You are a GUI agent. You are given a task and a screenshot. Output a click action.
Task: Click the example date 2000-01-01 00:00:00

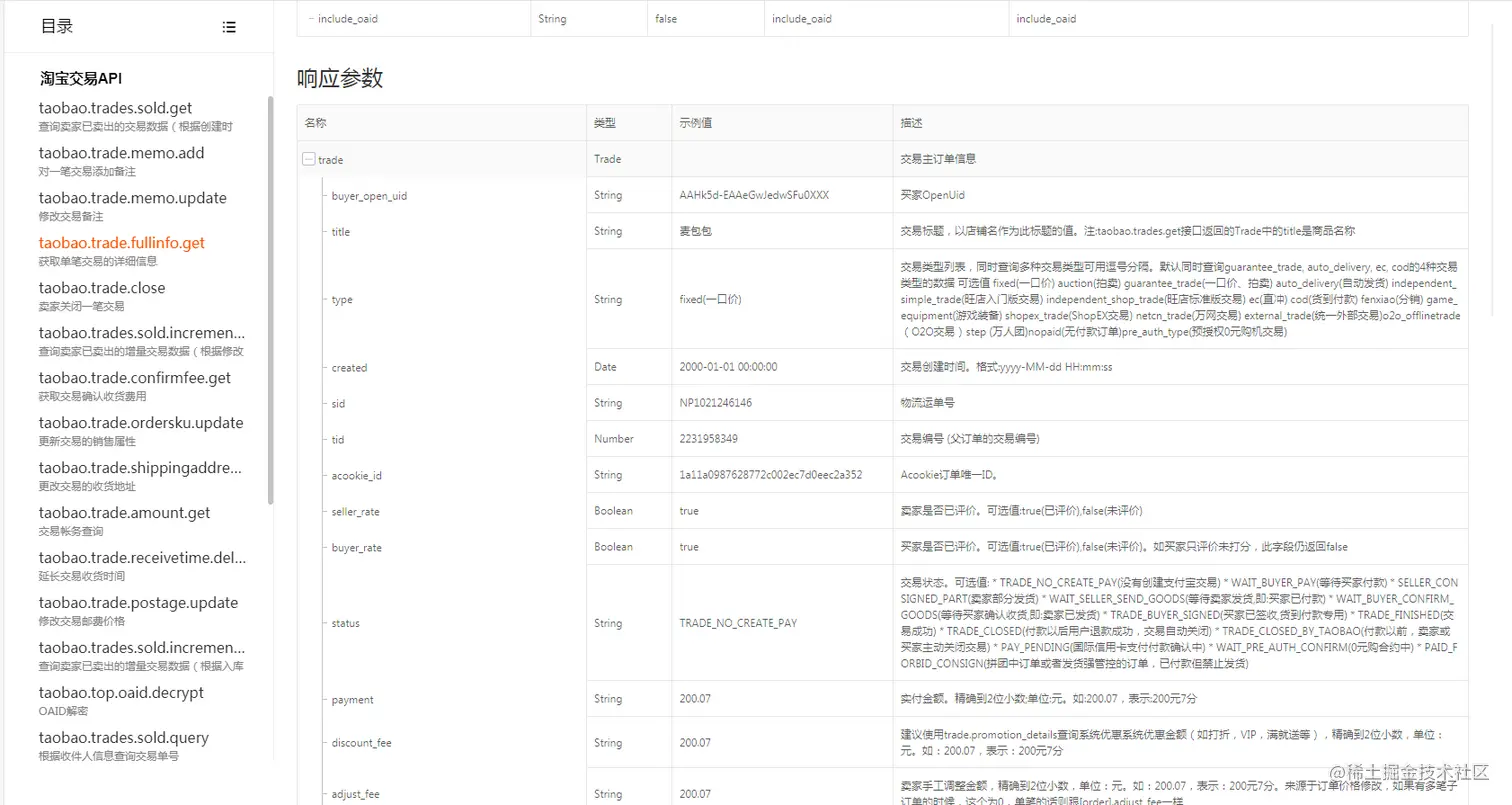pos(728,367)
